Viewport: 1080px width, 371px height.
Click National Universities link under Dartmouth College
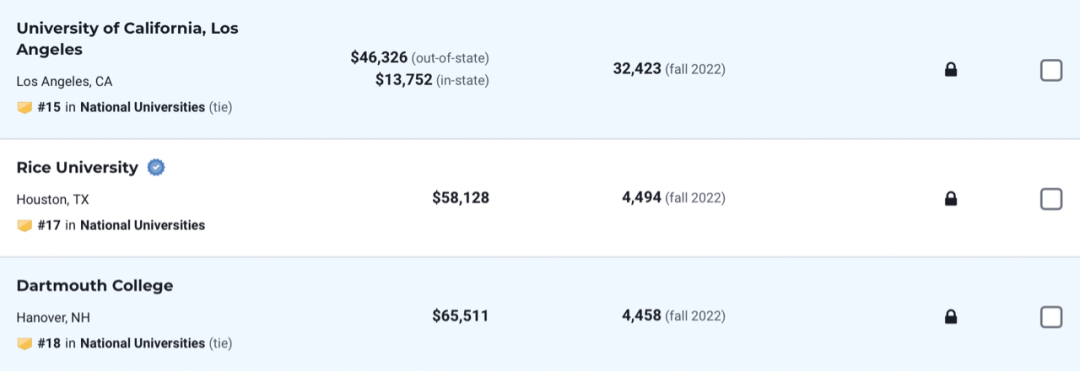[x=143, y=343]
